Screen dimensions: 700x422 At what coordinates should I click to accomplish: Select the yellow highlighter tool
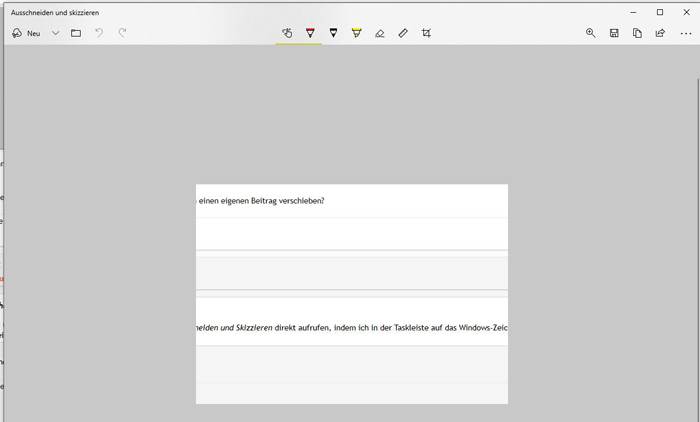pos(357,33)
